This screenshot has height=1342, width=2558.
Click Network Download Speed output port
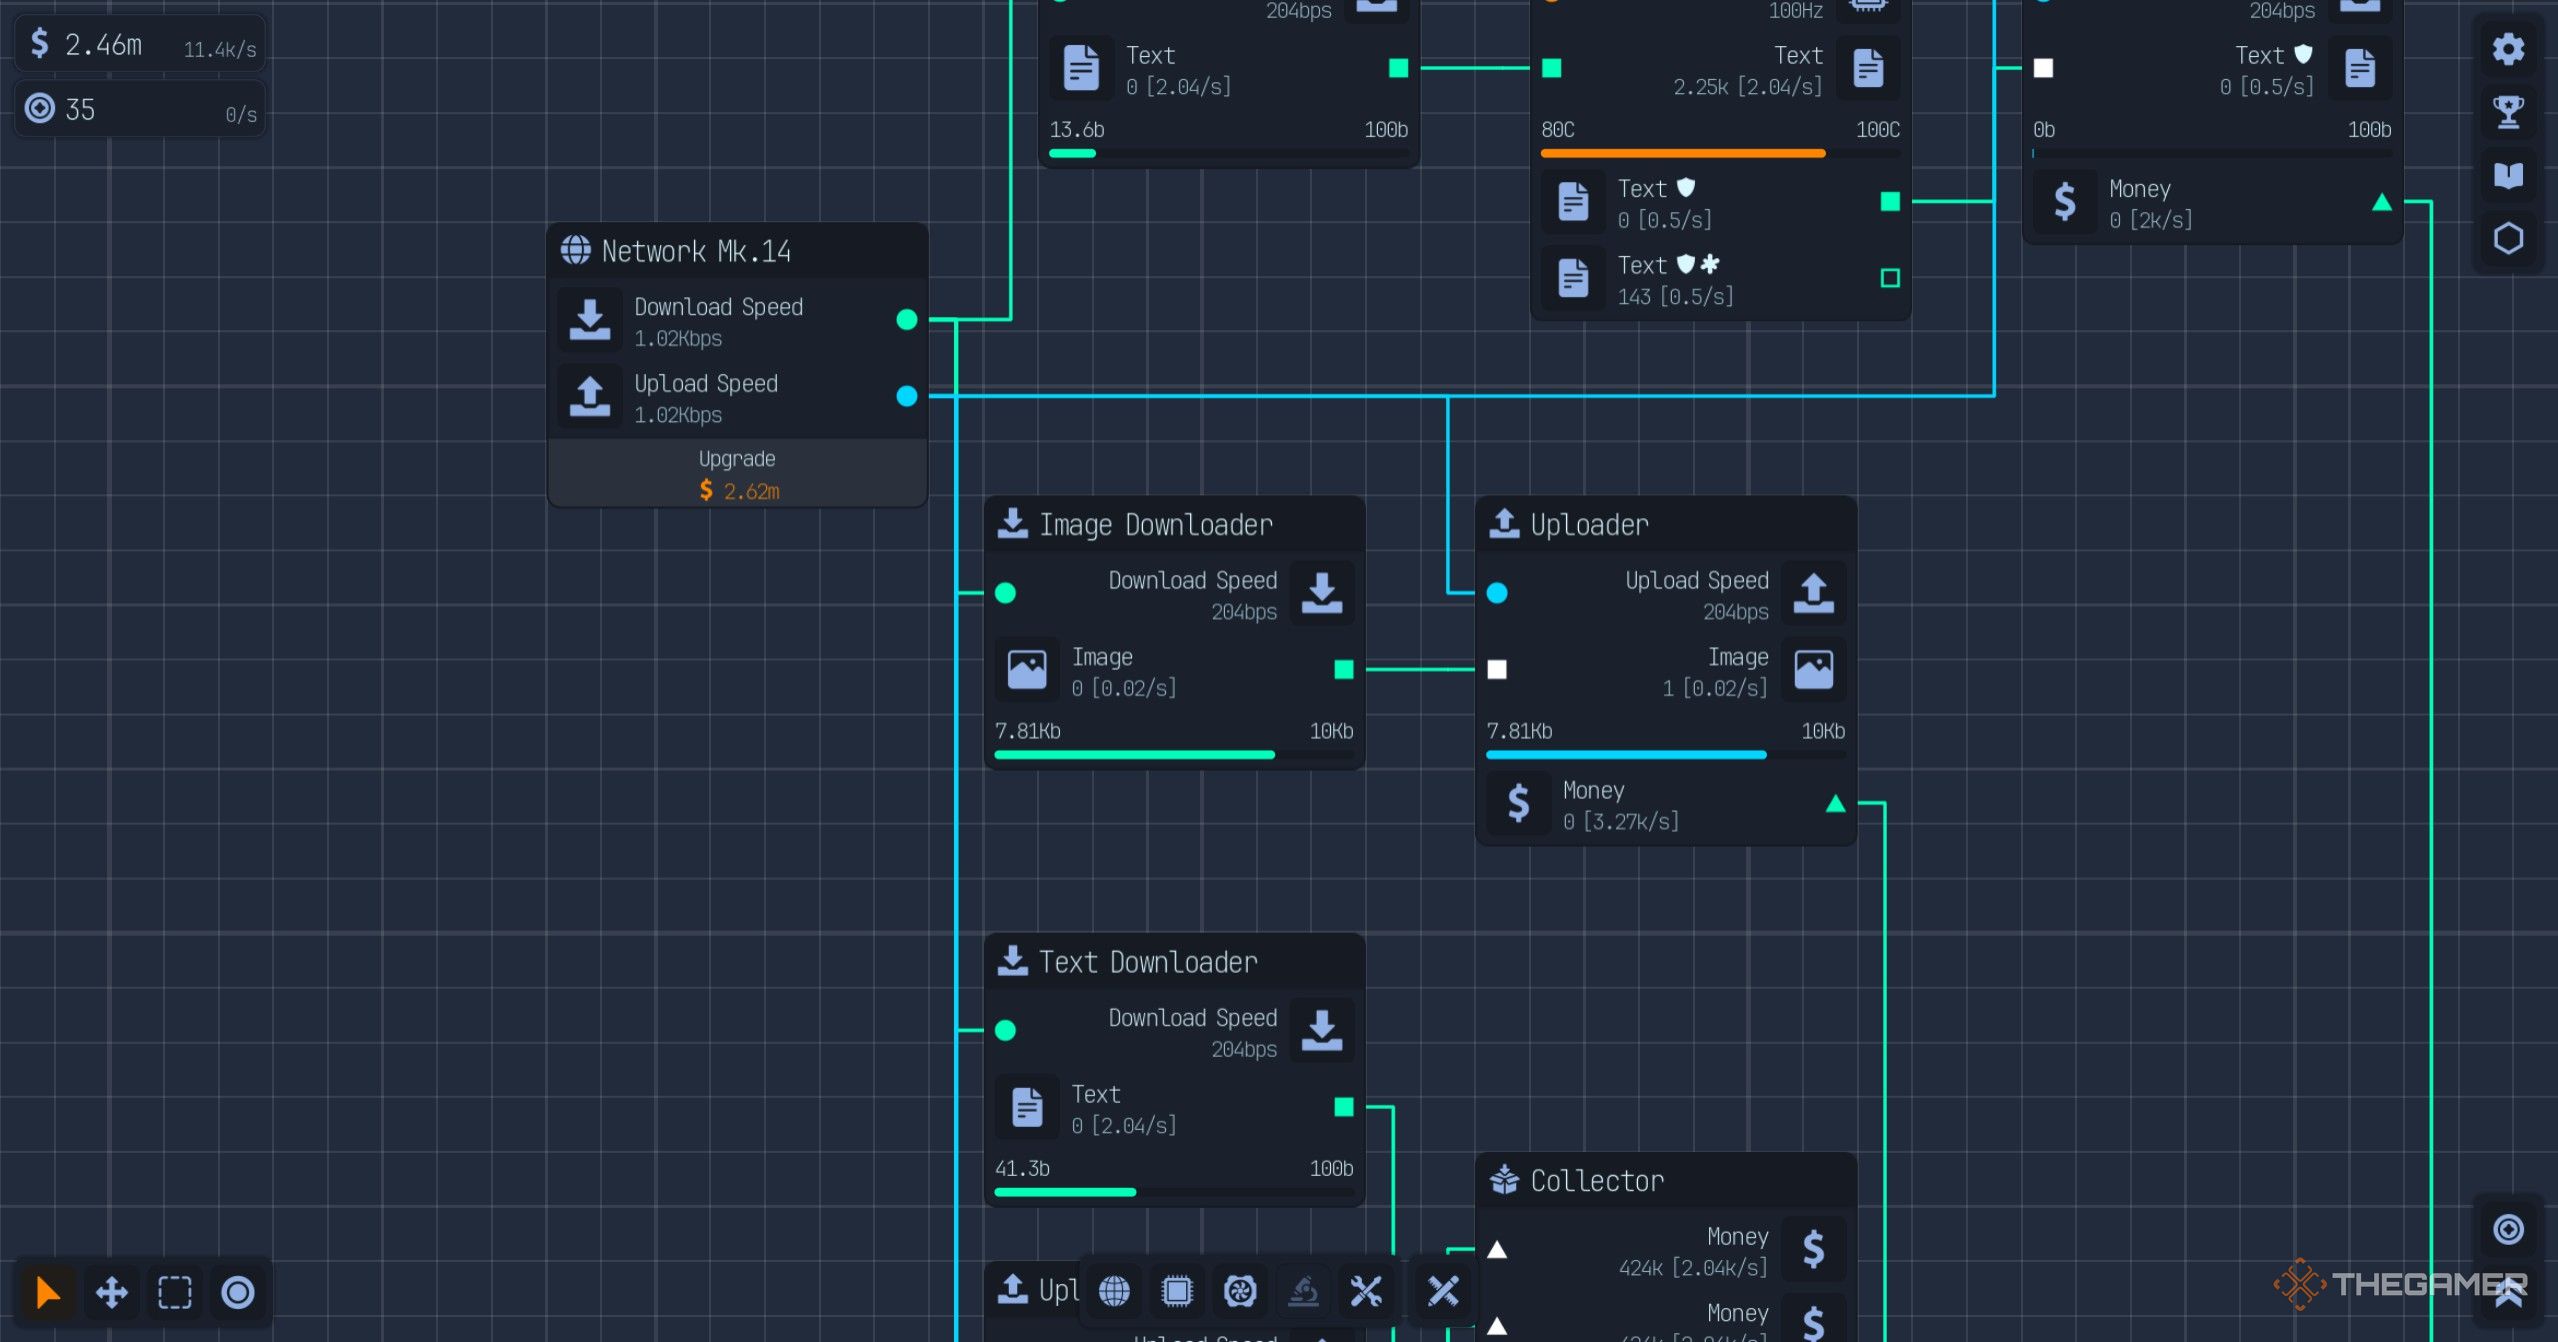click(907, 320)
